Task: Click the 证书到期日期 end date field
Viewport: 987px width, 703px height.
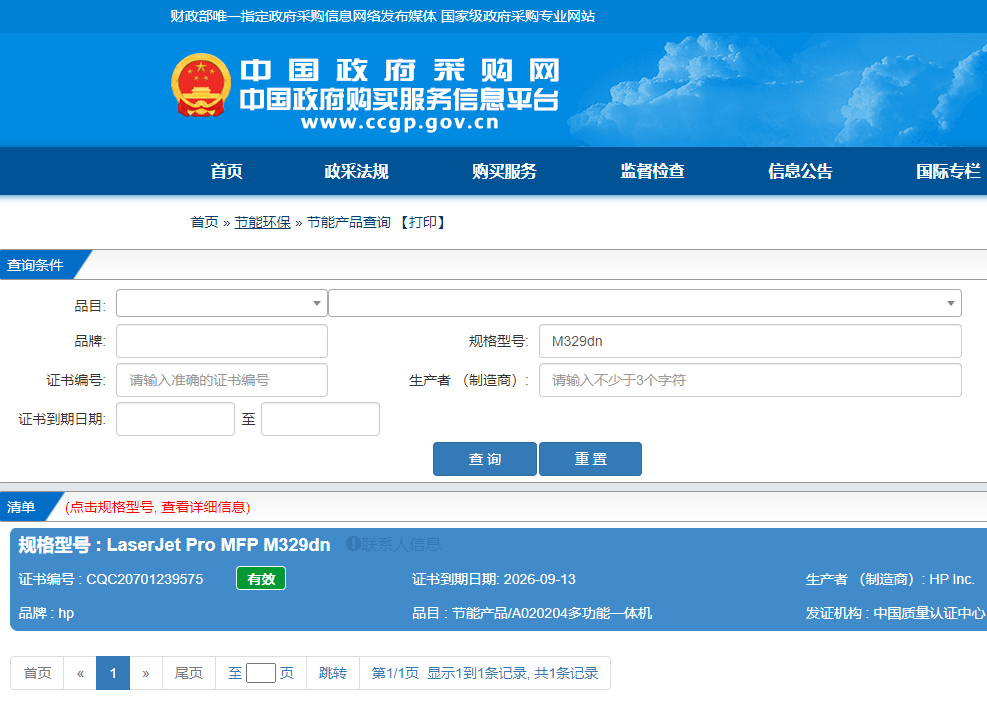Action: coord(320,419)
